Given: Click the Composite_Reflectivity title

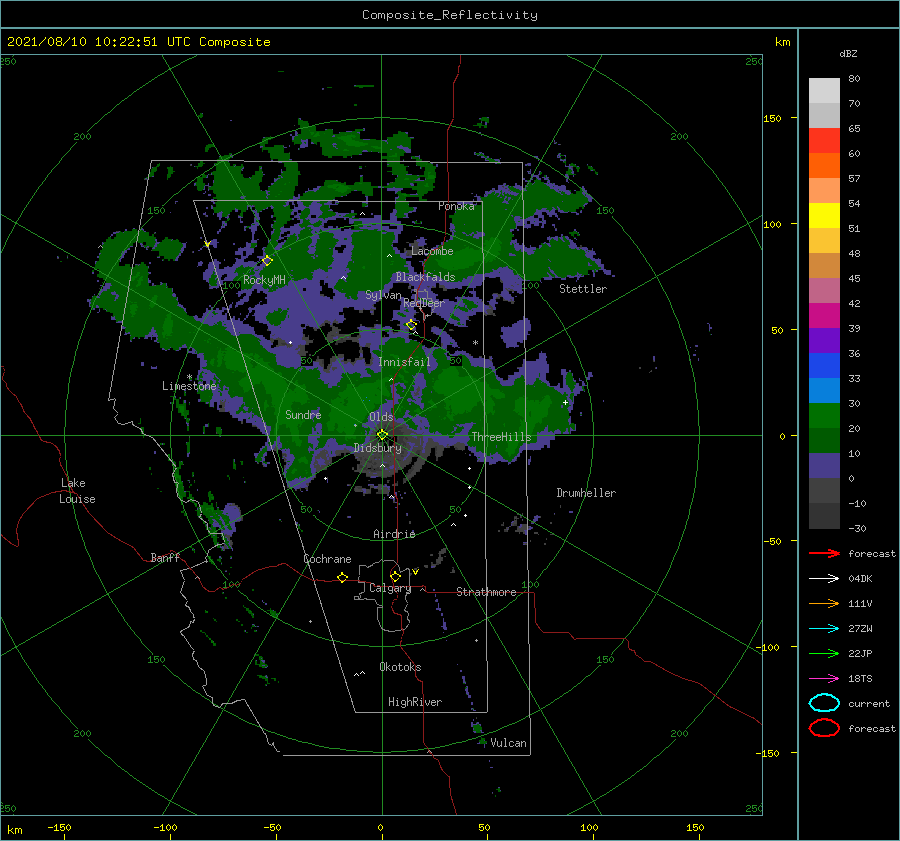Looking at the screenshot, I should 450,15.
